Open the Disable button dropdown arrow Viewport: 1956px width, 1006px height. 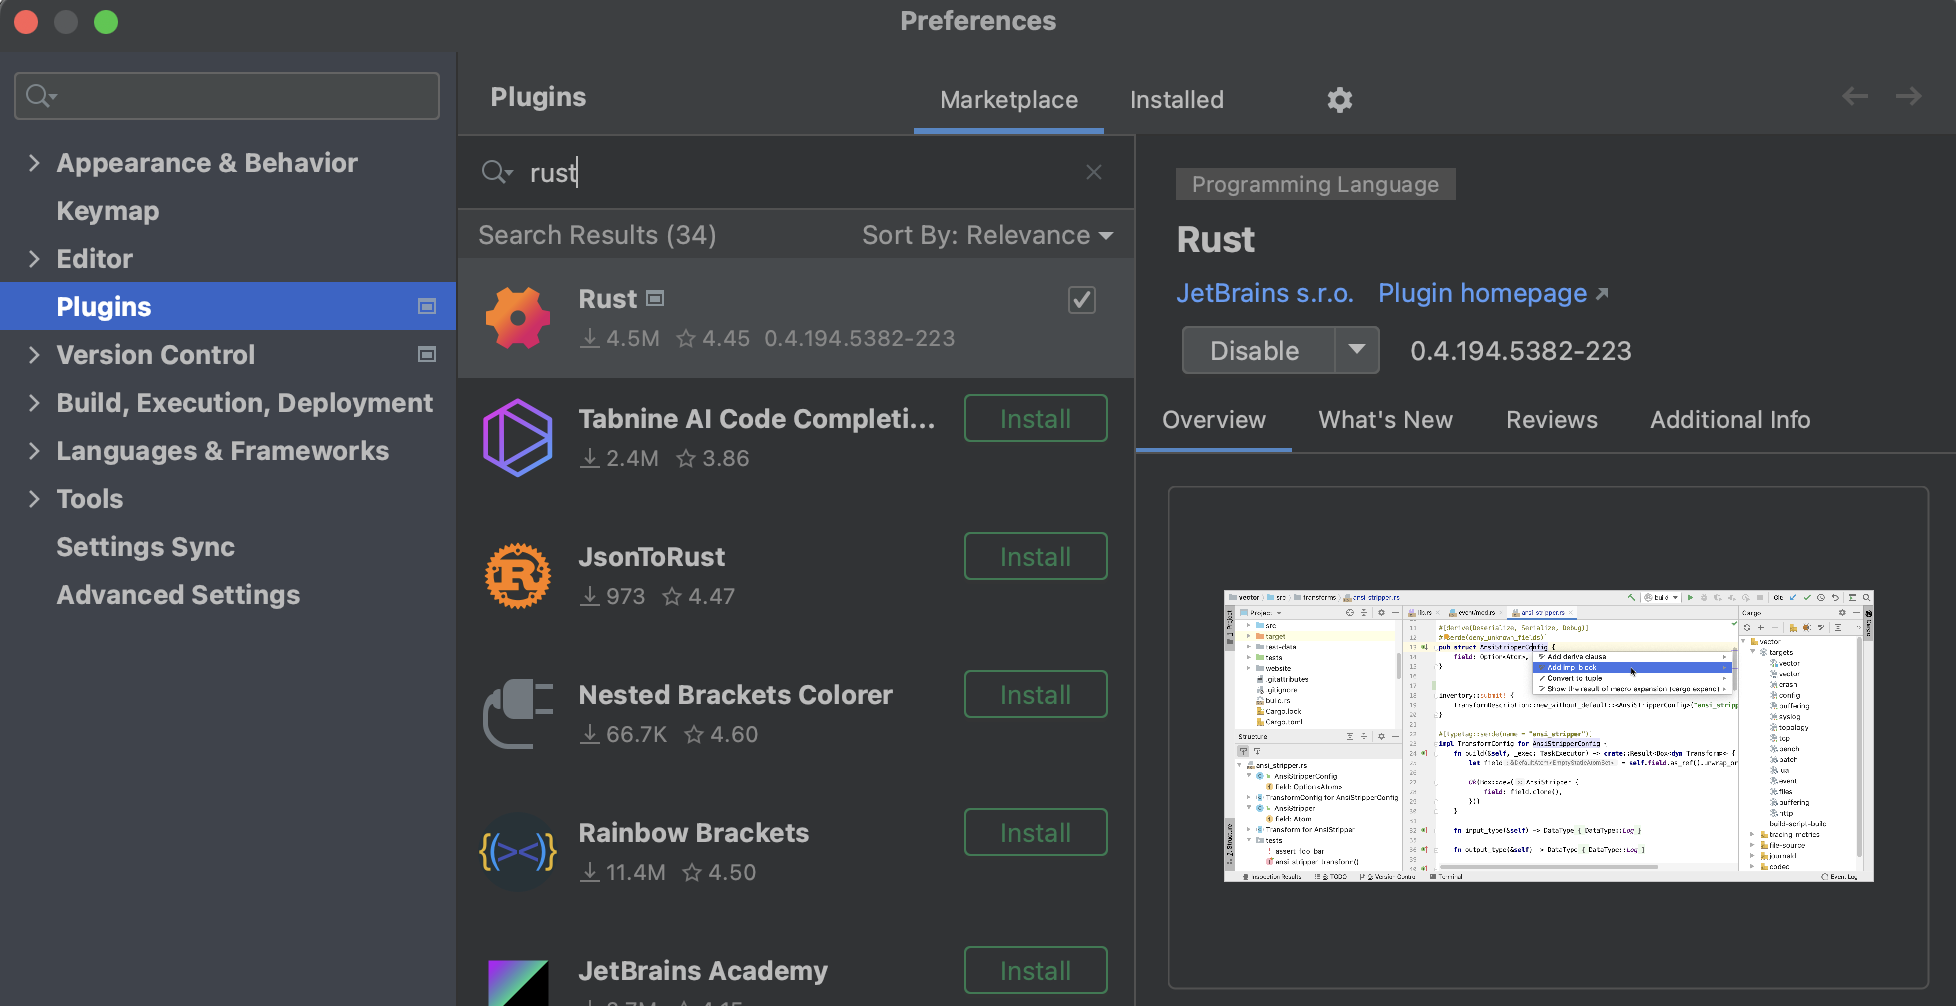tap(1357, 350)
